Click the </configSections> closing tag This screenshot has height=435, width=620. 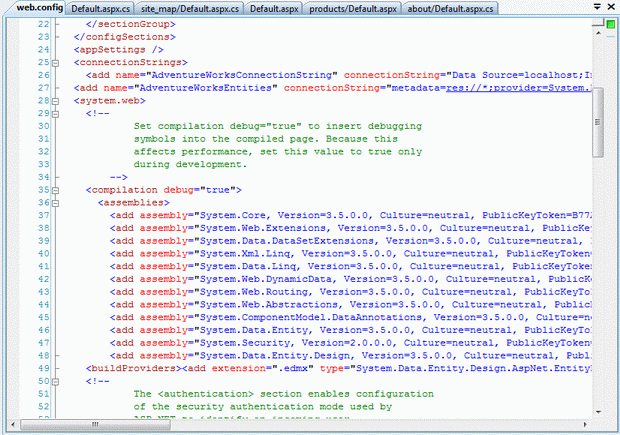coord(125,37)
